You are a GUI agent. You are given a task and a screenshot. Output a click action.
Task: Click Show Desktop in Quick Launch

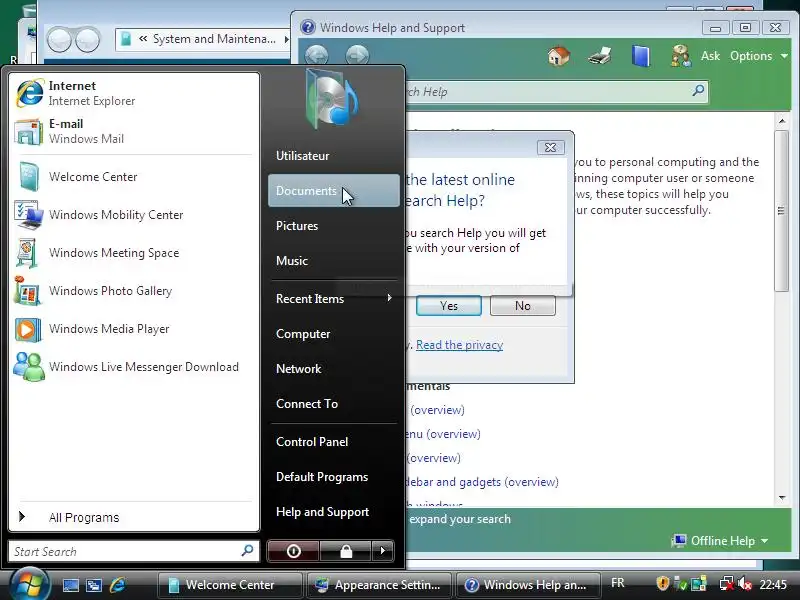coord(70,585)
